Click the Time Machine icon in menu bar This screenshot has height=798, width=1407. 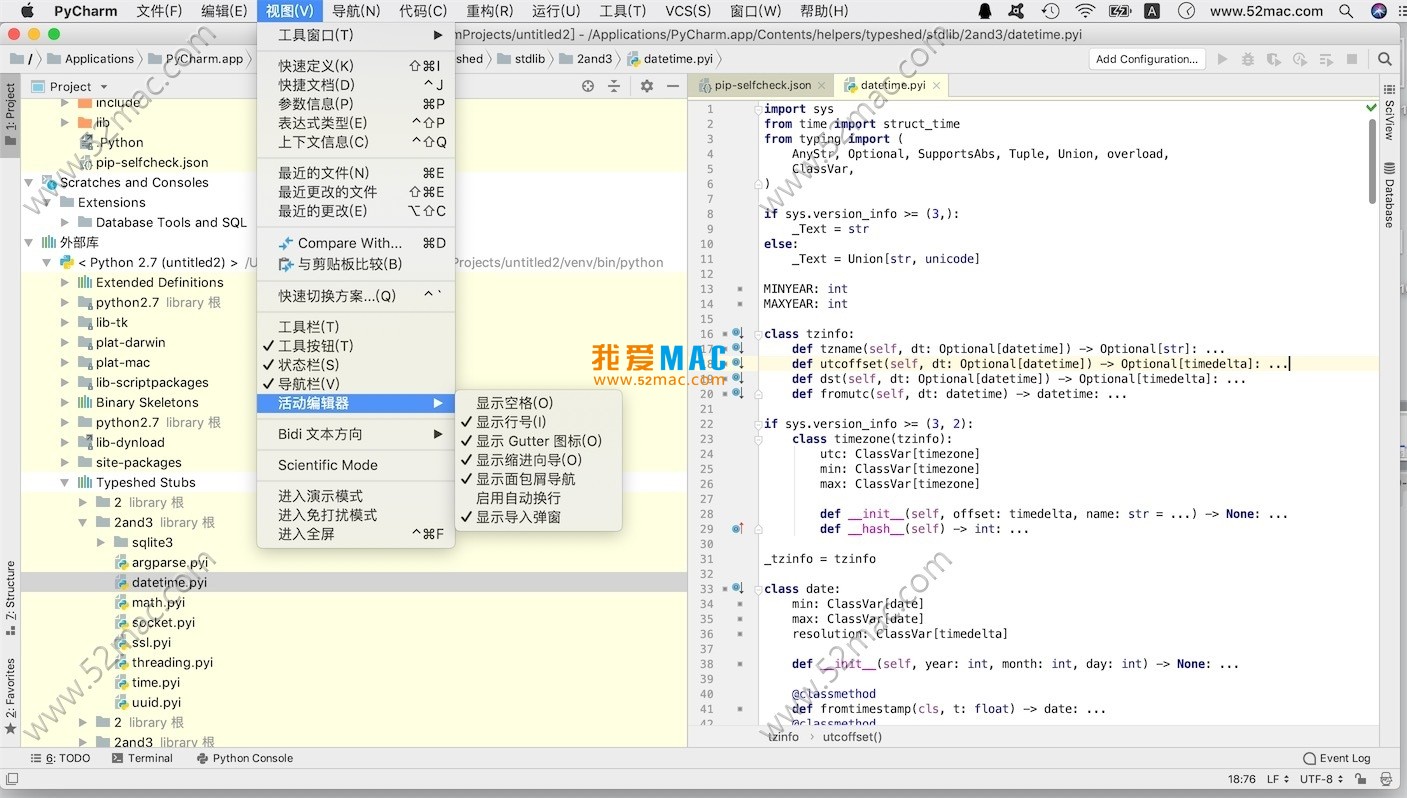tap(1050, 11)
